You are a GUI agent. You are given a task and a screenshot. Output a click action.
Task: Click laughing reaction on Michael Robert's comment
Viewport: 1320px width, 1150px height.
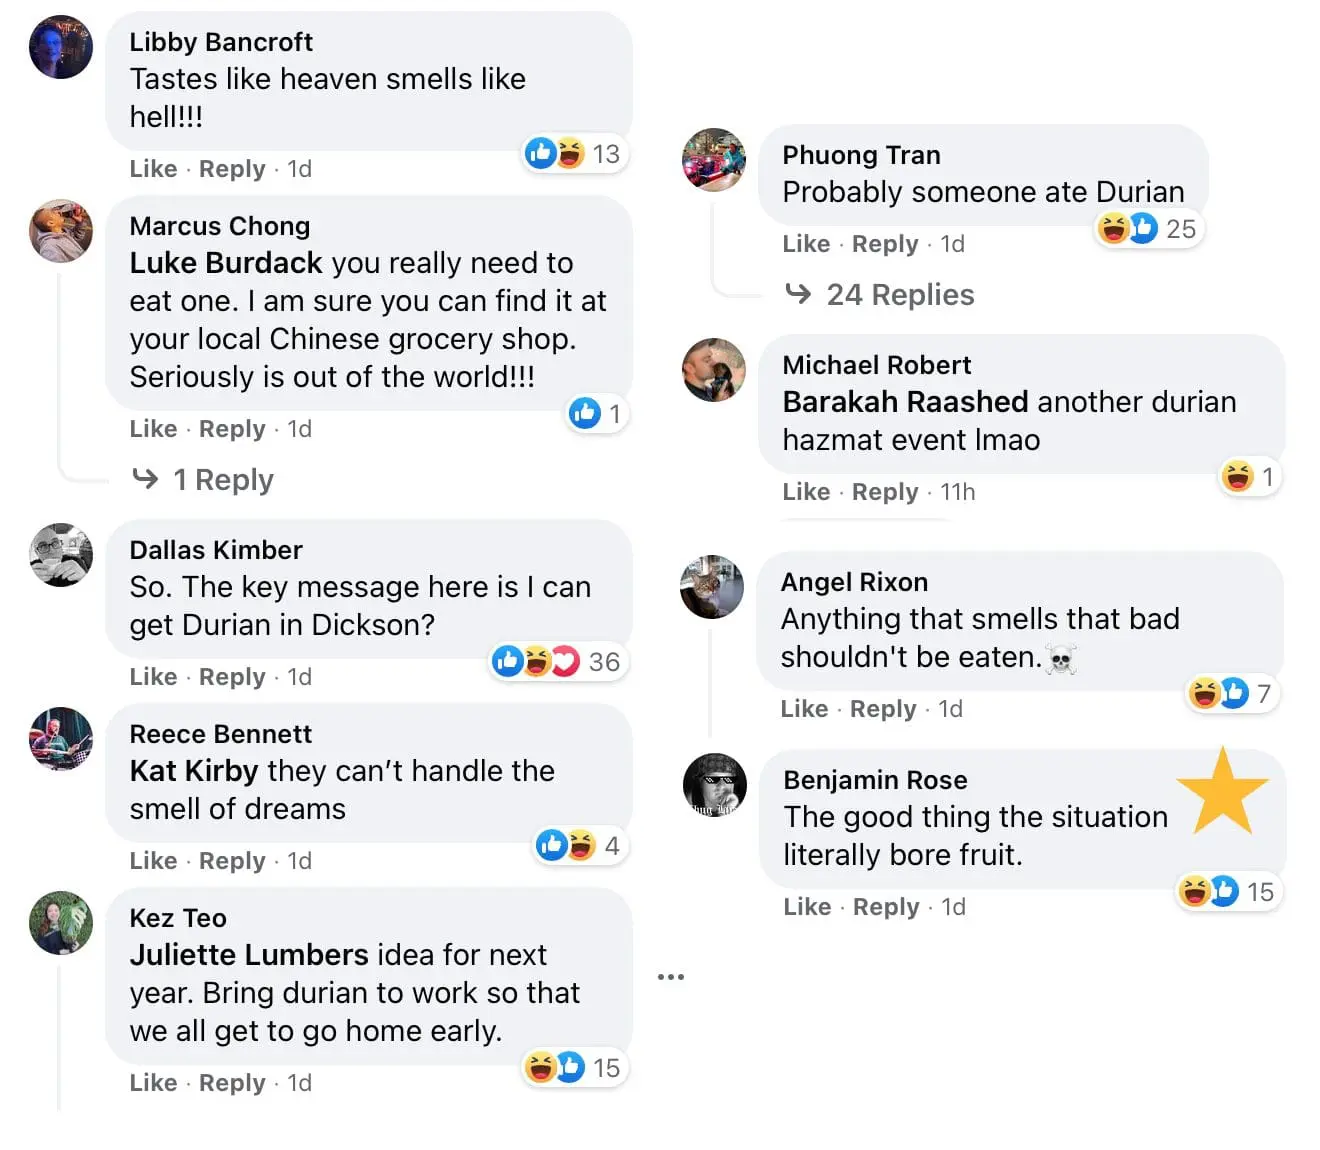coord(1238,477)
